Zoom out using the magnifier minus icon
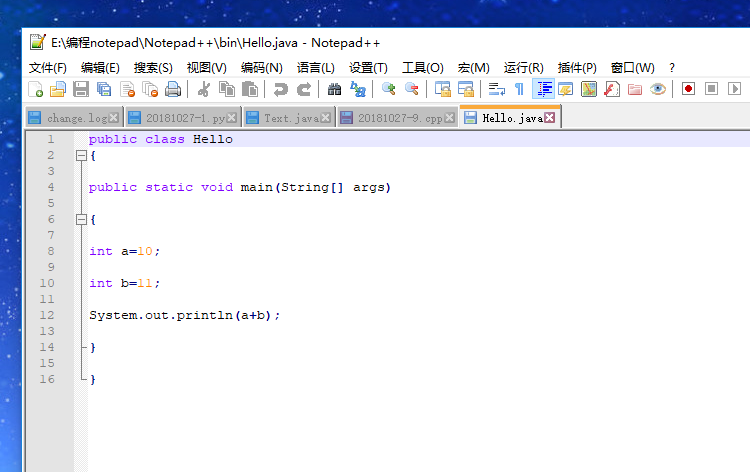 (x=411, y=89)
